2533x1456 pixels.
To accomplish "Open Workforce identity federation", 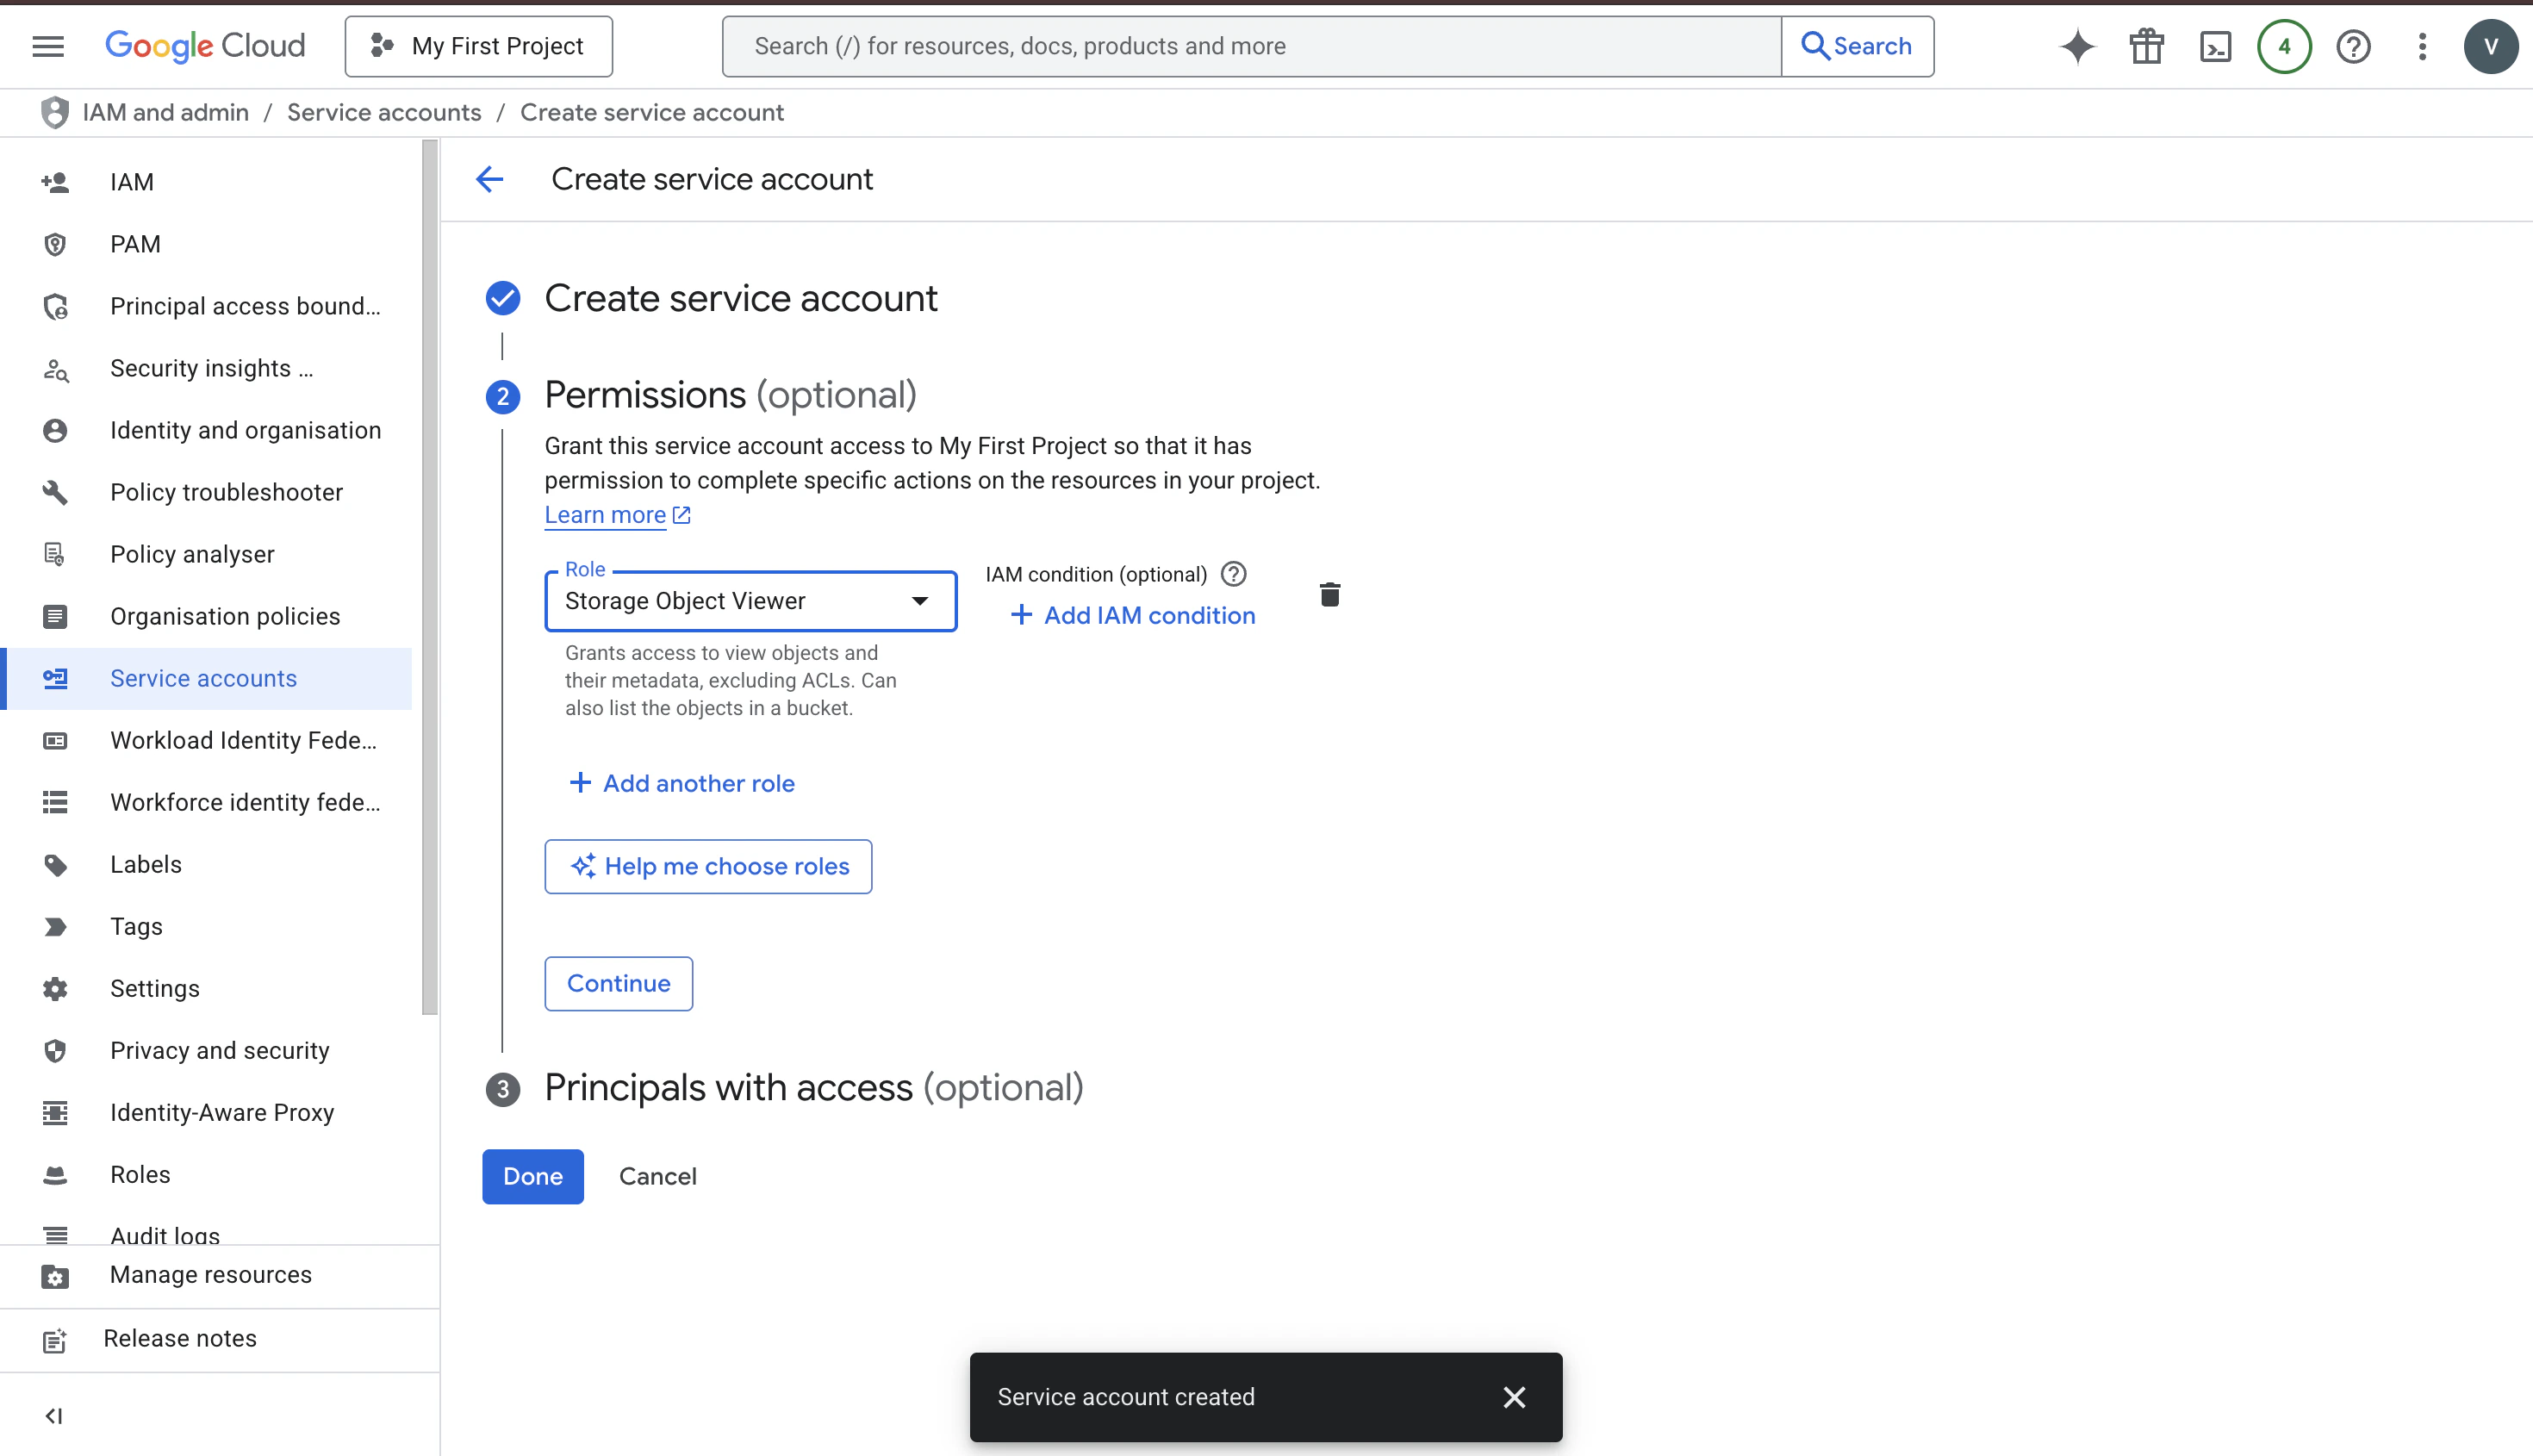I will point(206,802).
